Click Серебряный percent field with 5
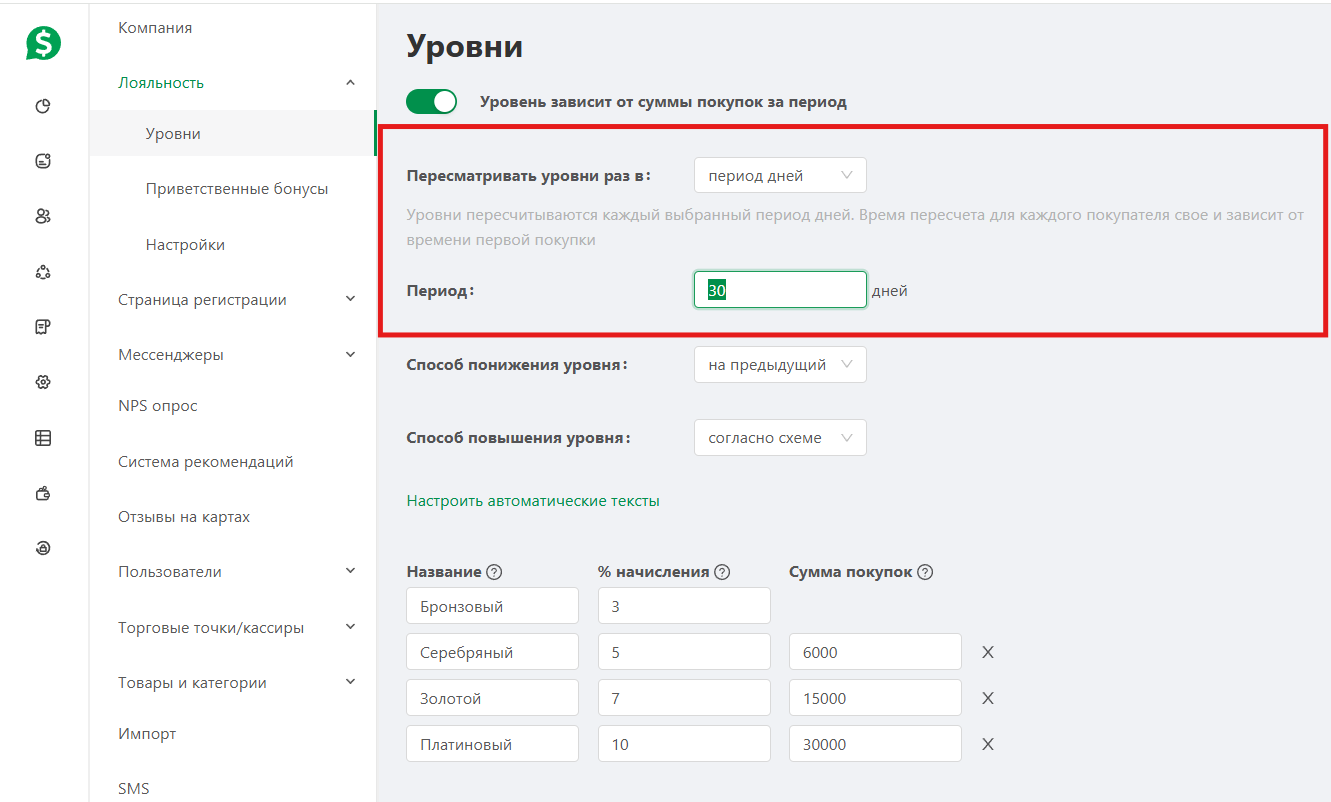Screen dimensions: 1331x802 tap(684, 652)
